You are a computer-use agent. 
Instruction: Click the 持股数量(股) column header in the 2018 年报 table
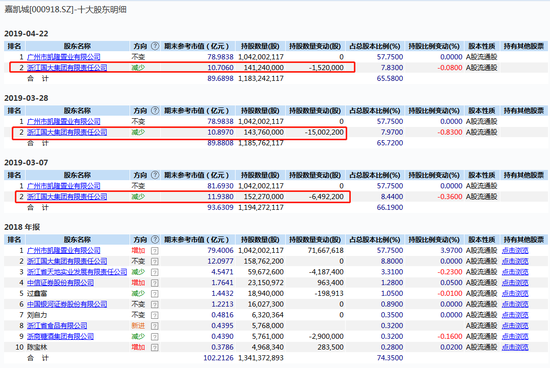(x=261, y=240)
